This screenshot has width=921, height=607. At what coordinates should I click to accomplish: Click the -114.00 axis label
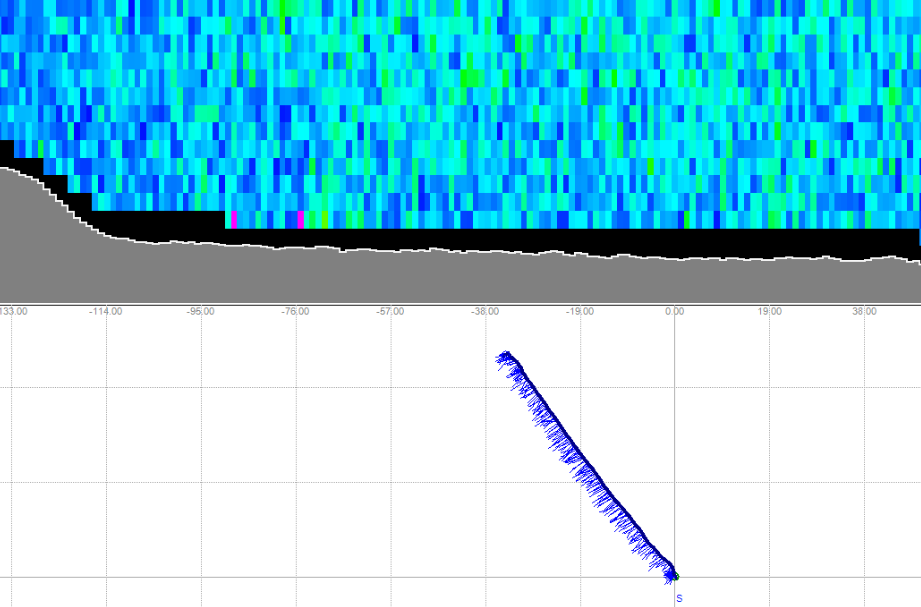[x=105, y=311]
